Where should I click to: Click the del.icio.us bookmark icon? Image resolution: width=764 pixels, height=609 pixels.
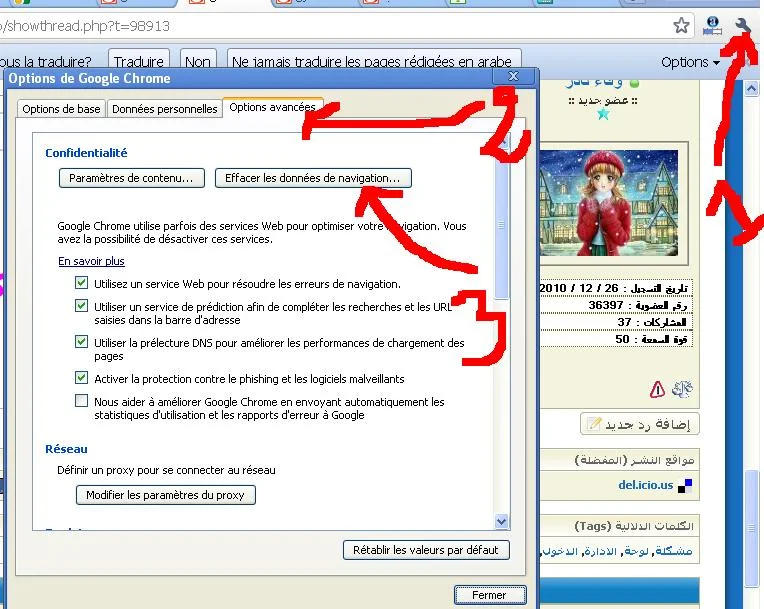click(x=684, y=487)
